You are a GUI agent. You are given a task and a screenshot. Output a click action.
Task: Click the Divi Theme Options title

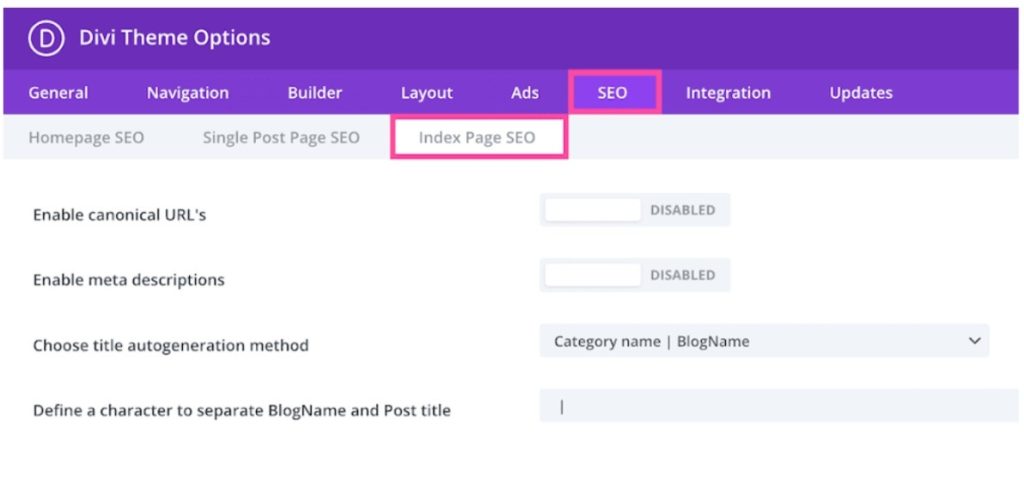pyautogui.click(x=174, y=38)
